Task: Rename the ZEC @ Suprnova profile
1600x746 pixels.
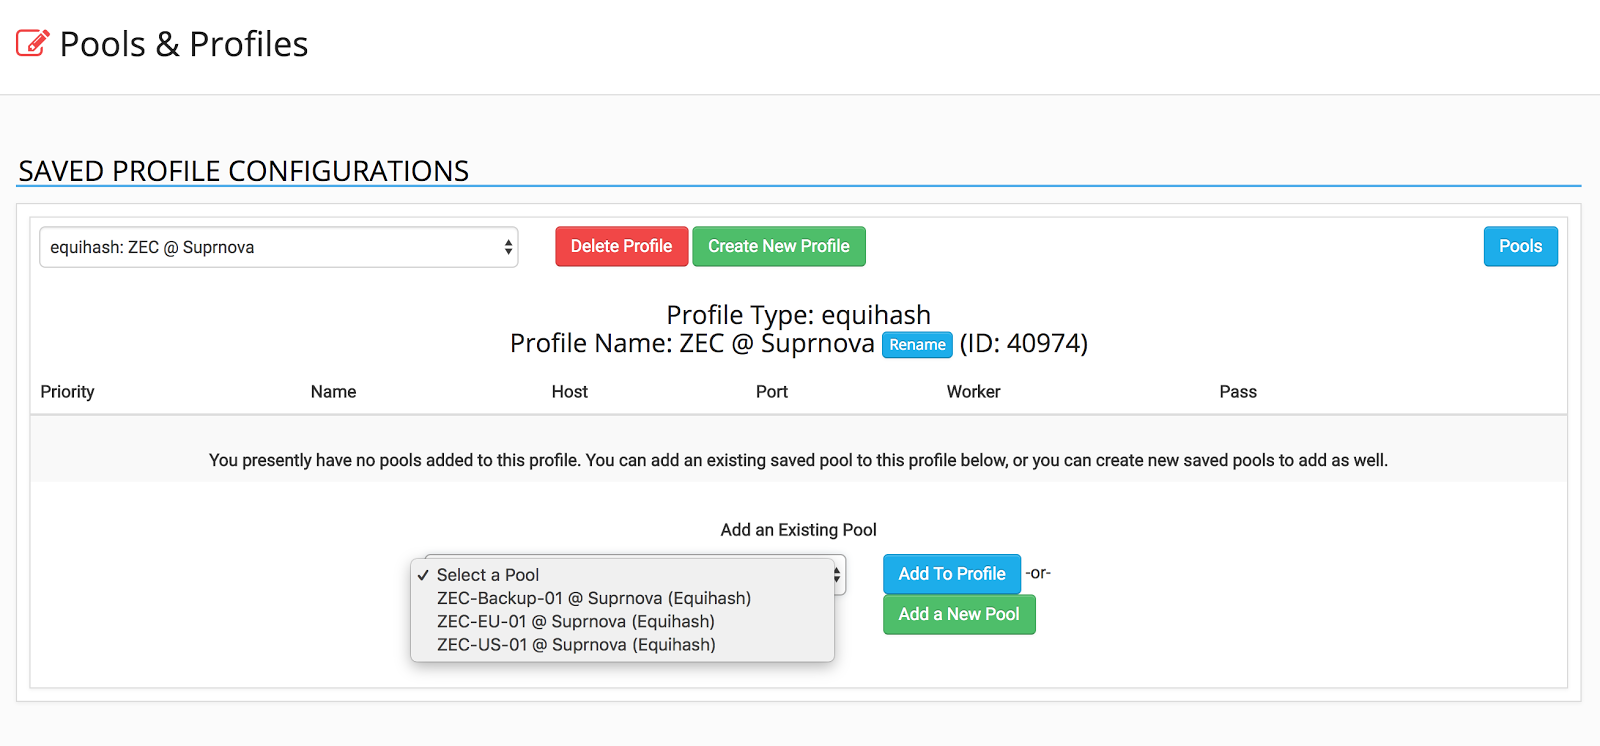Action: 917,345
